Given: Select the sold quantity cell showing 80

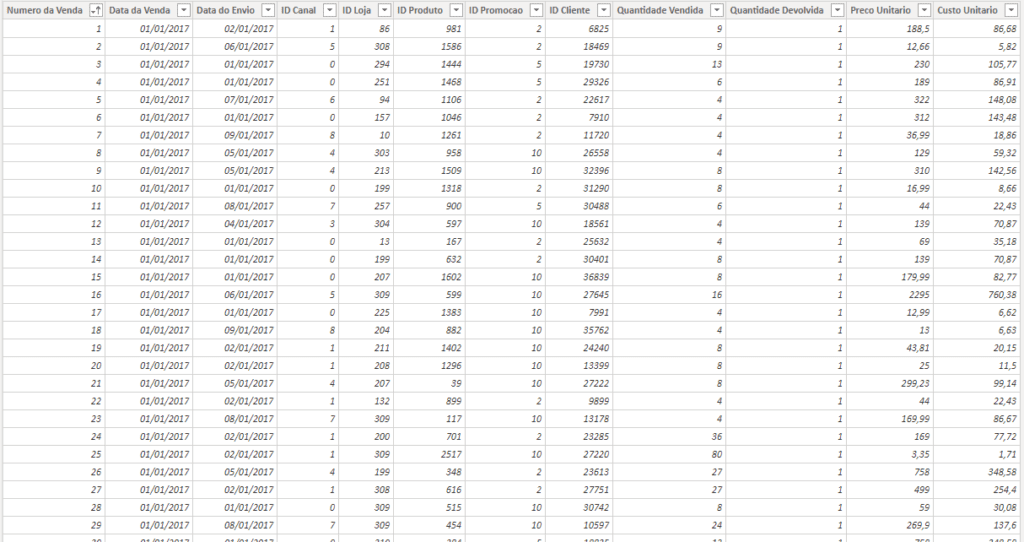Looking at the screenshot, I should tap(669, 454).
